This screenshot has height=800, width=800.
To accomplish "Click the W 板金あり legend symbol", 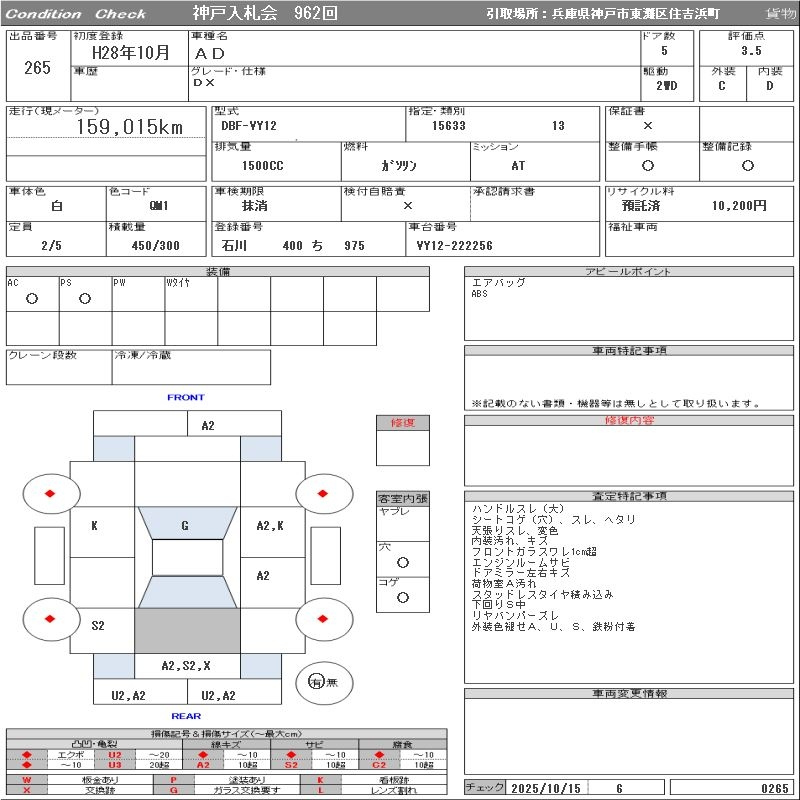I will (x=26, y=779).
